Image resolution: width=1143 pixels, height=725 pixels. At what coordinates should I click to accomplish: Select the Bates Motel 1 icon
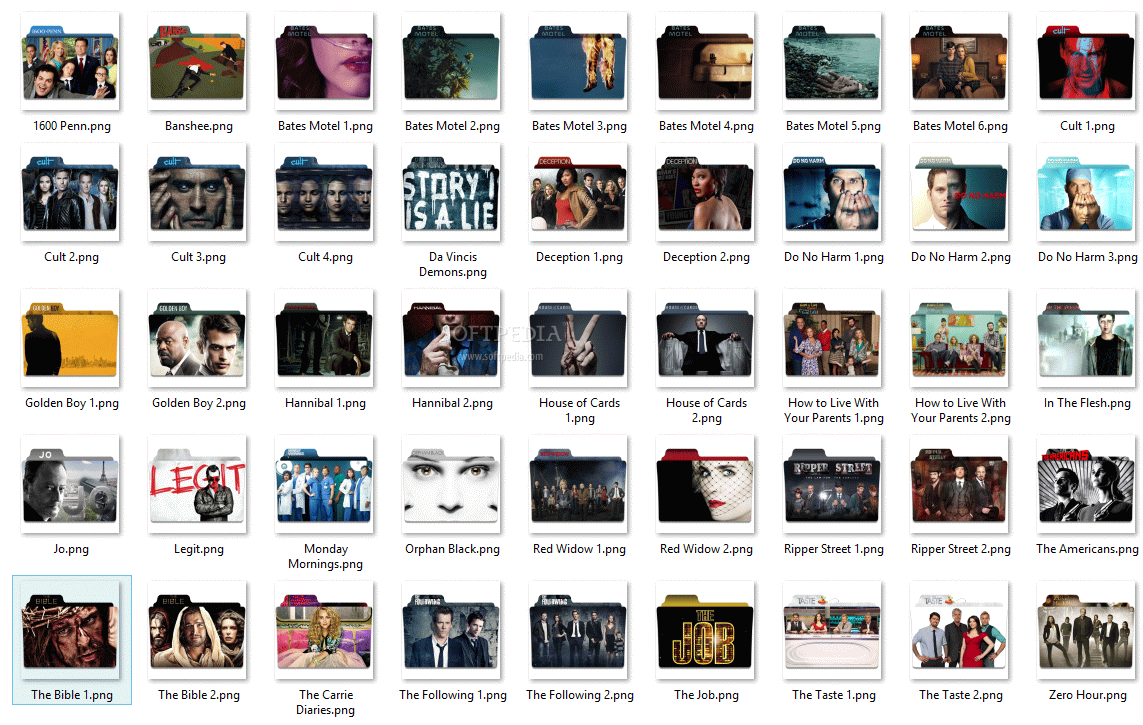(324, 61)
